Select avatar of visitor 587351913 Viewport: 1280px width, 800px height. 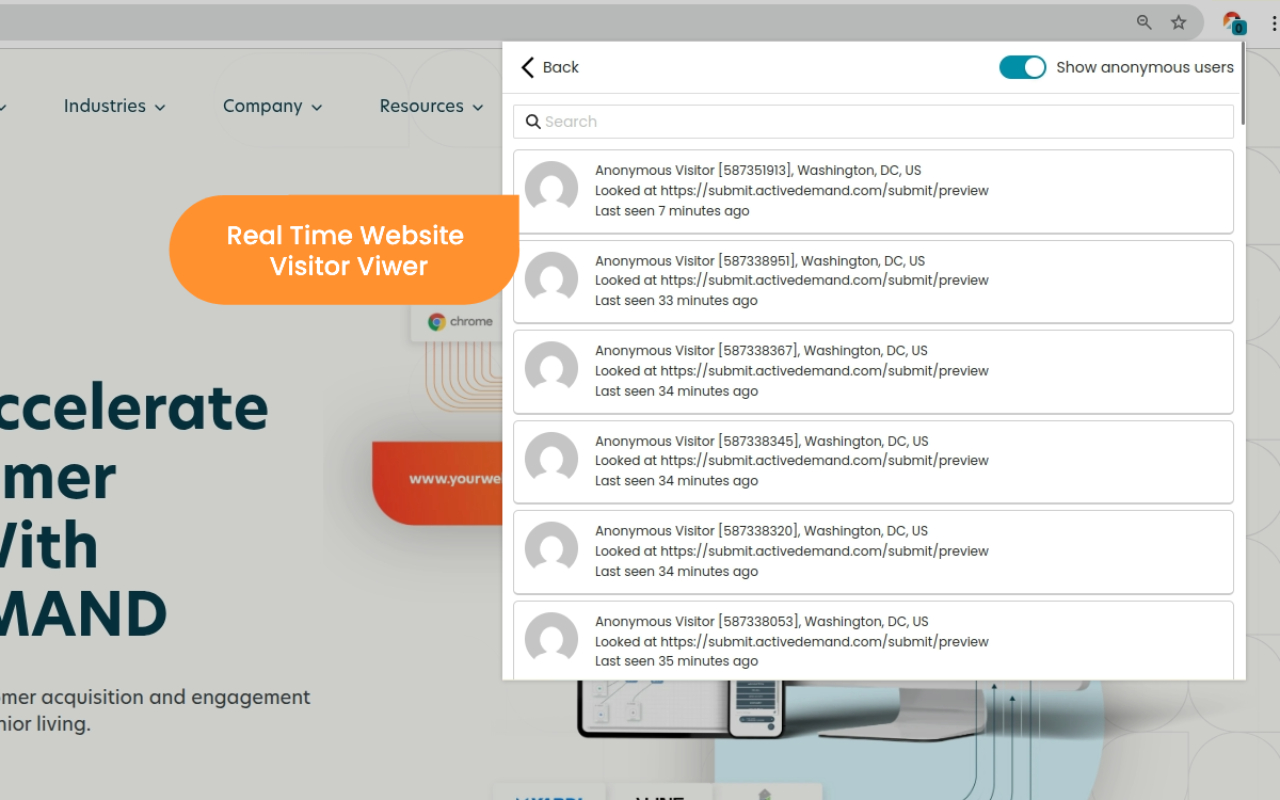(x=552, y=188)
